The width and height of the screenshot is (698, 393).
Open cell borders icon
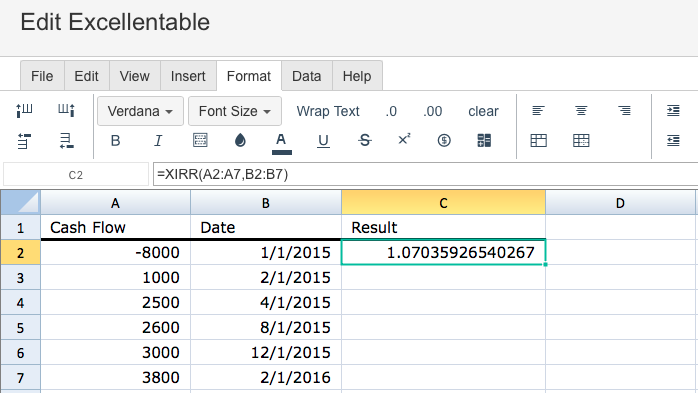click(x=200, y=140)
